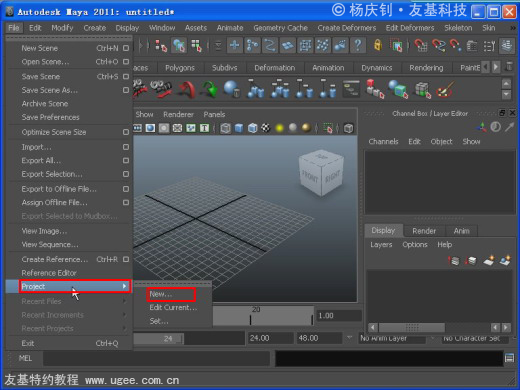
Task: Expand hidden main menus with double chevron
Action: coord(513,28)
